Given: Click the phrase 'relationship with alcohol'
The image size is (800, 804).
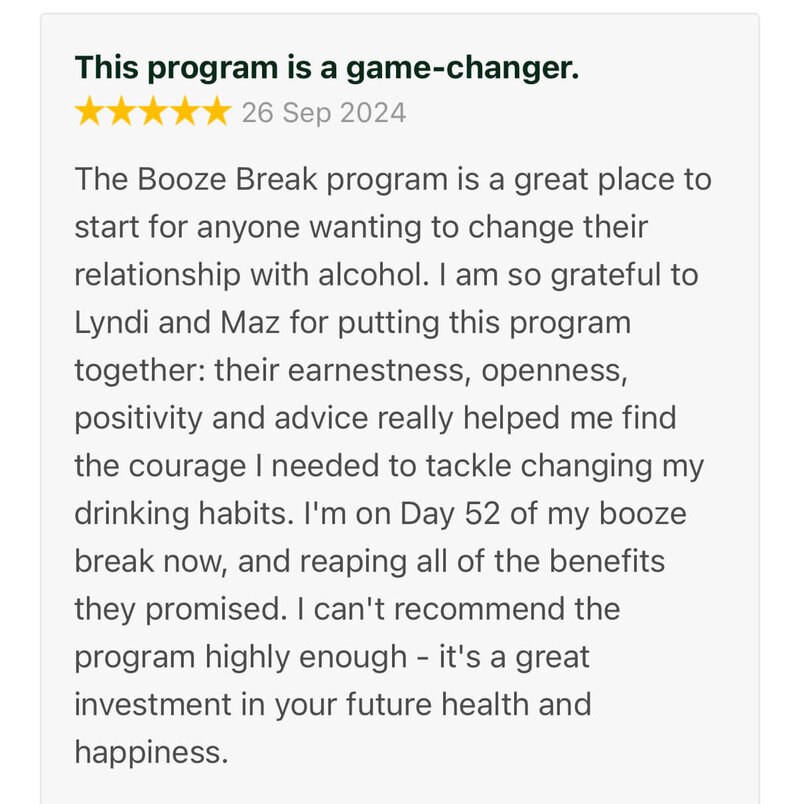Looking at the screenshot, I should pyautogui.click(x=251, y=275).
